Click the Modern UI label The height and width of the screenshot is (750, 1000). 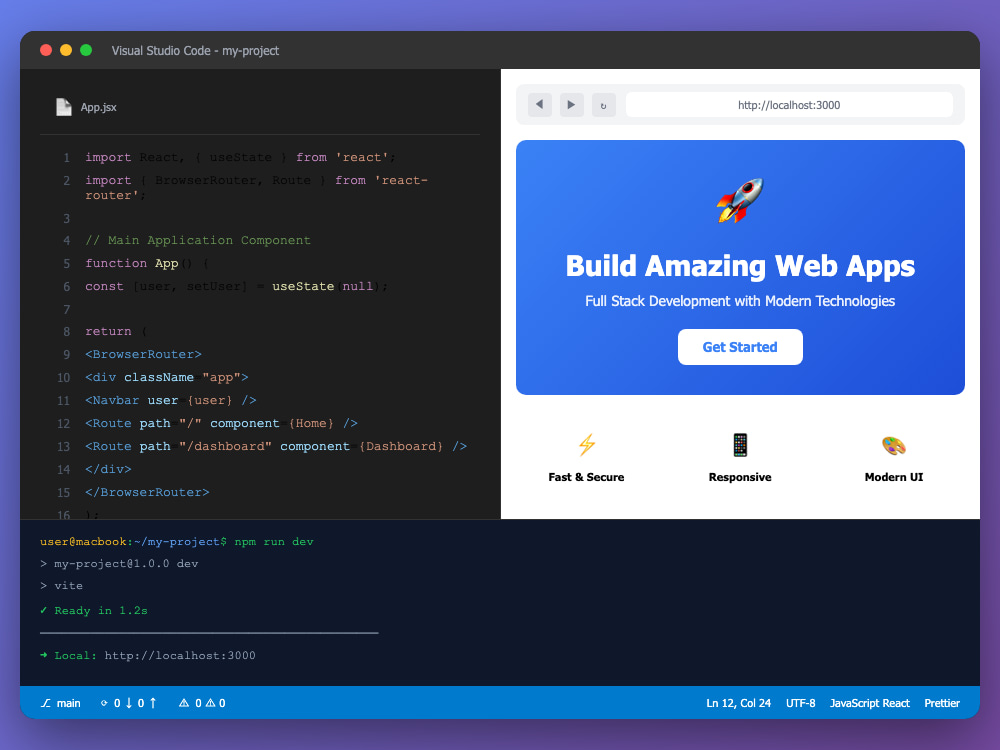click(893, 477)
